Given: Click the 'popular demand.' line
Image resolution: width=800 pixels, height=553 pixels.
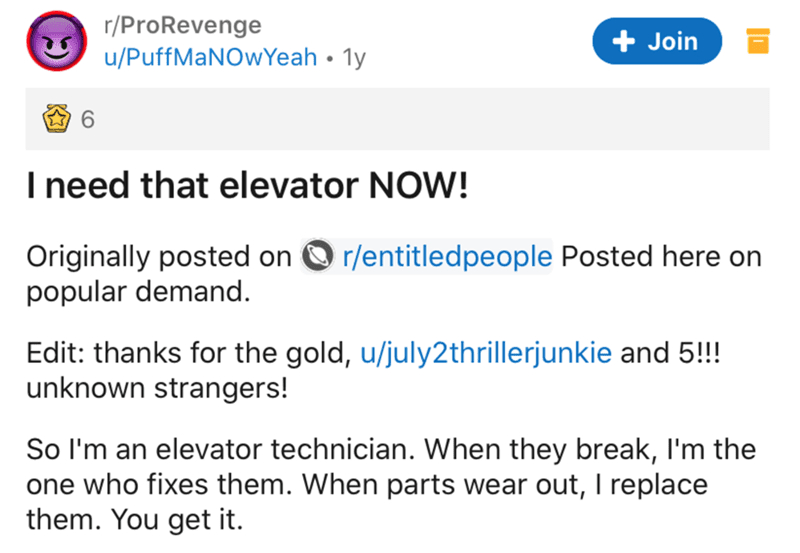Looking at the screenshot, I should click(x=138, y=292).
